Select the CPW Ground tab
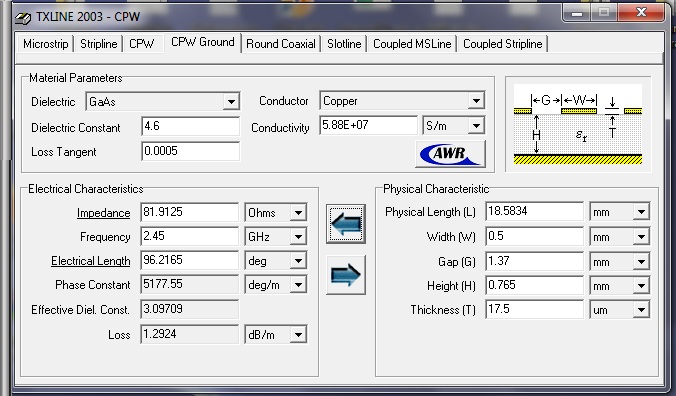676x396 pixels. 203,43
